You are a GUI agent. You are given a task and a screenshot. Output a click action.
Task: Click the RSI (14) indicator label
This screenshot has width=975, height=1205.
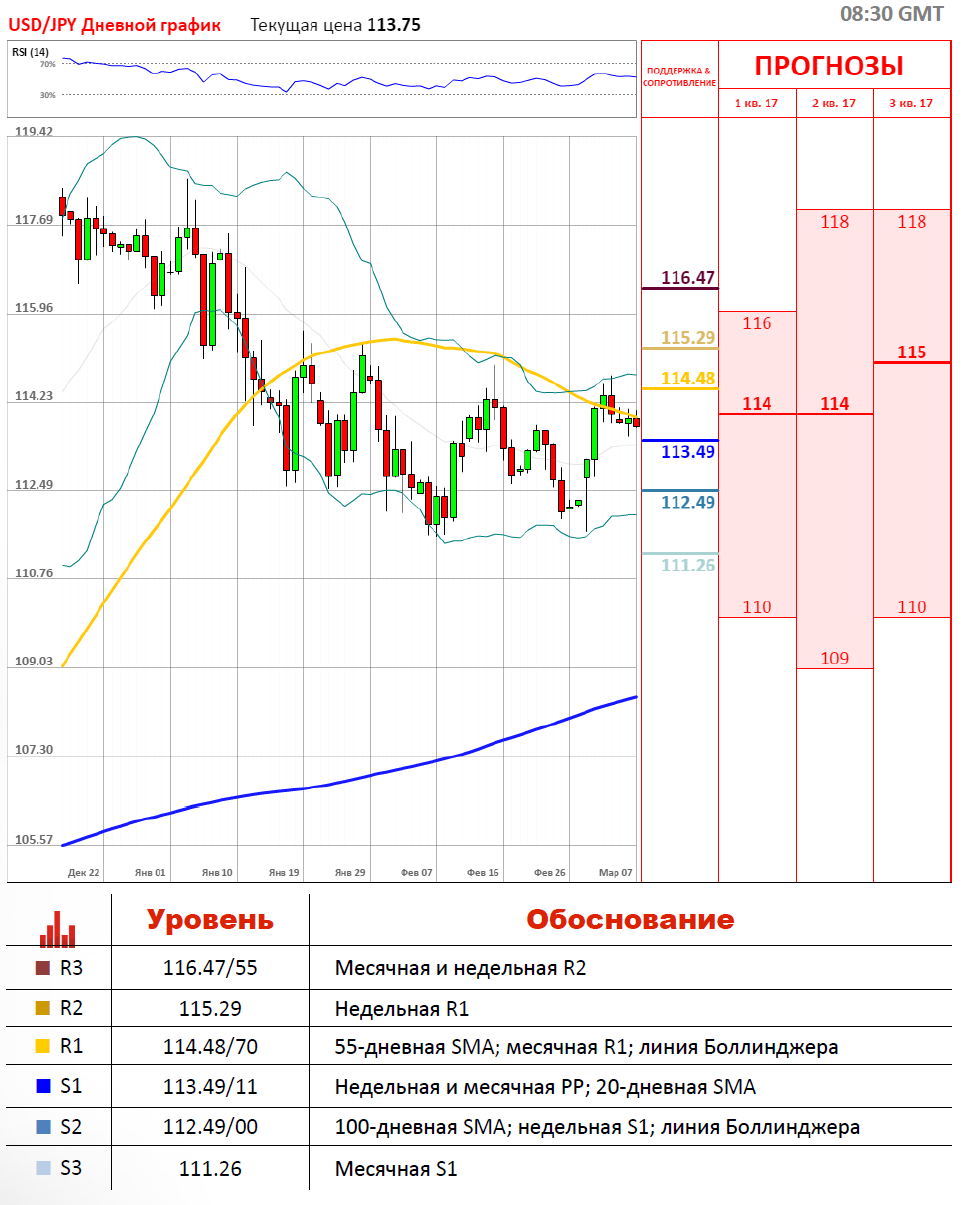click(30, 52)
